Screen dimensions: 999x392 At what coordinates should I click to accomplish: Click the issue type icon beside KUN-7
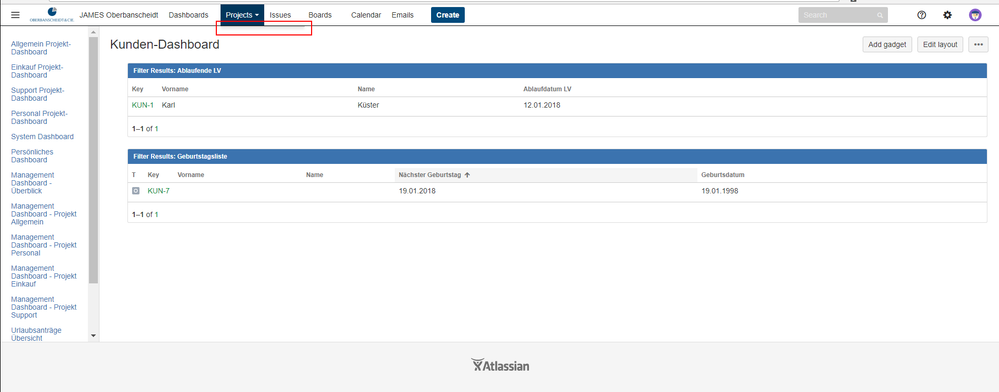click(x=135, y=191)
